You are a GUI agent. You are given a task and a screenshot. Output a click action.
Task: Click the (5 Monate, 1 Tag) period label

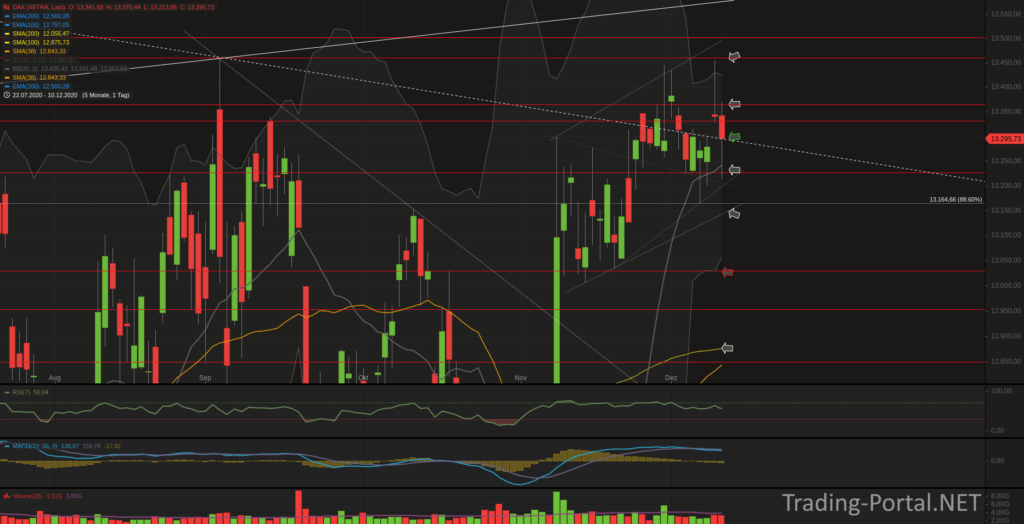[x=105, y=95]
